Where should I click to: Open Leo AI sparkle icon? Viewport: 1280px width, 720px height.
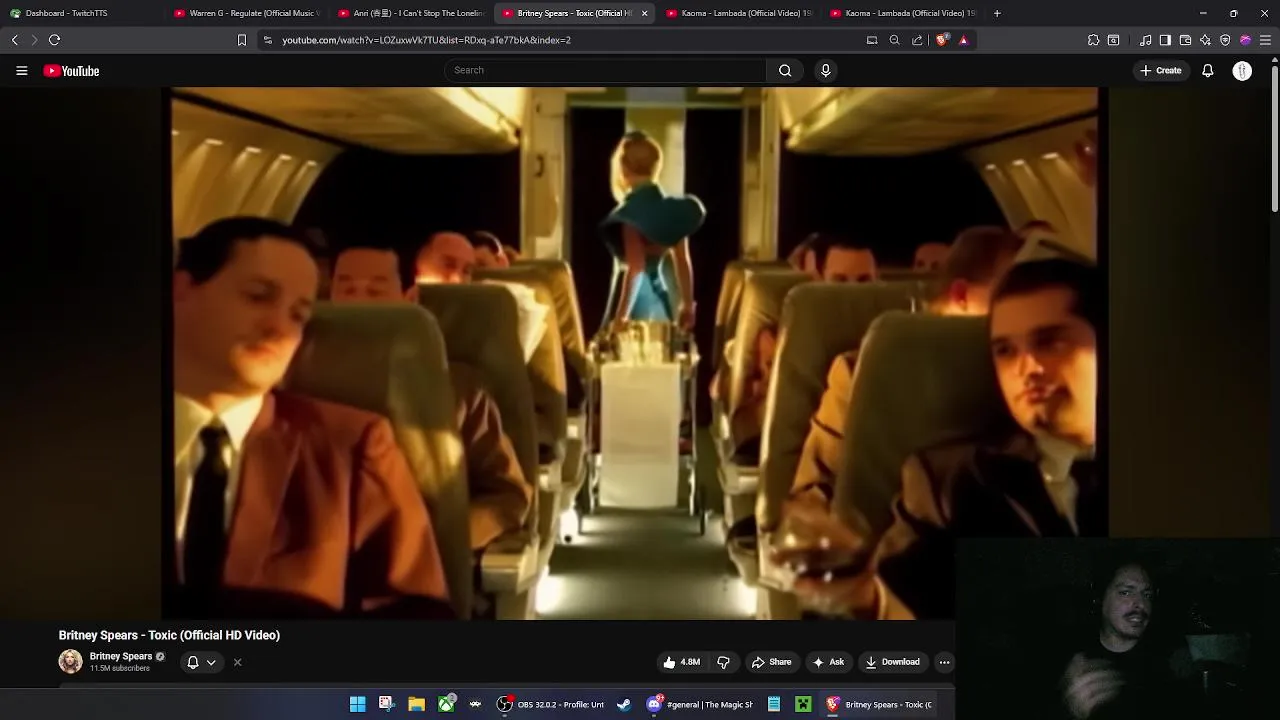[x=1205, y=40]
